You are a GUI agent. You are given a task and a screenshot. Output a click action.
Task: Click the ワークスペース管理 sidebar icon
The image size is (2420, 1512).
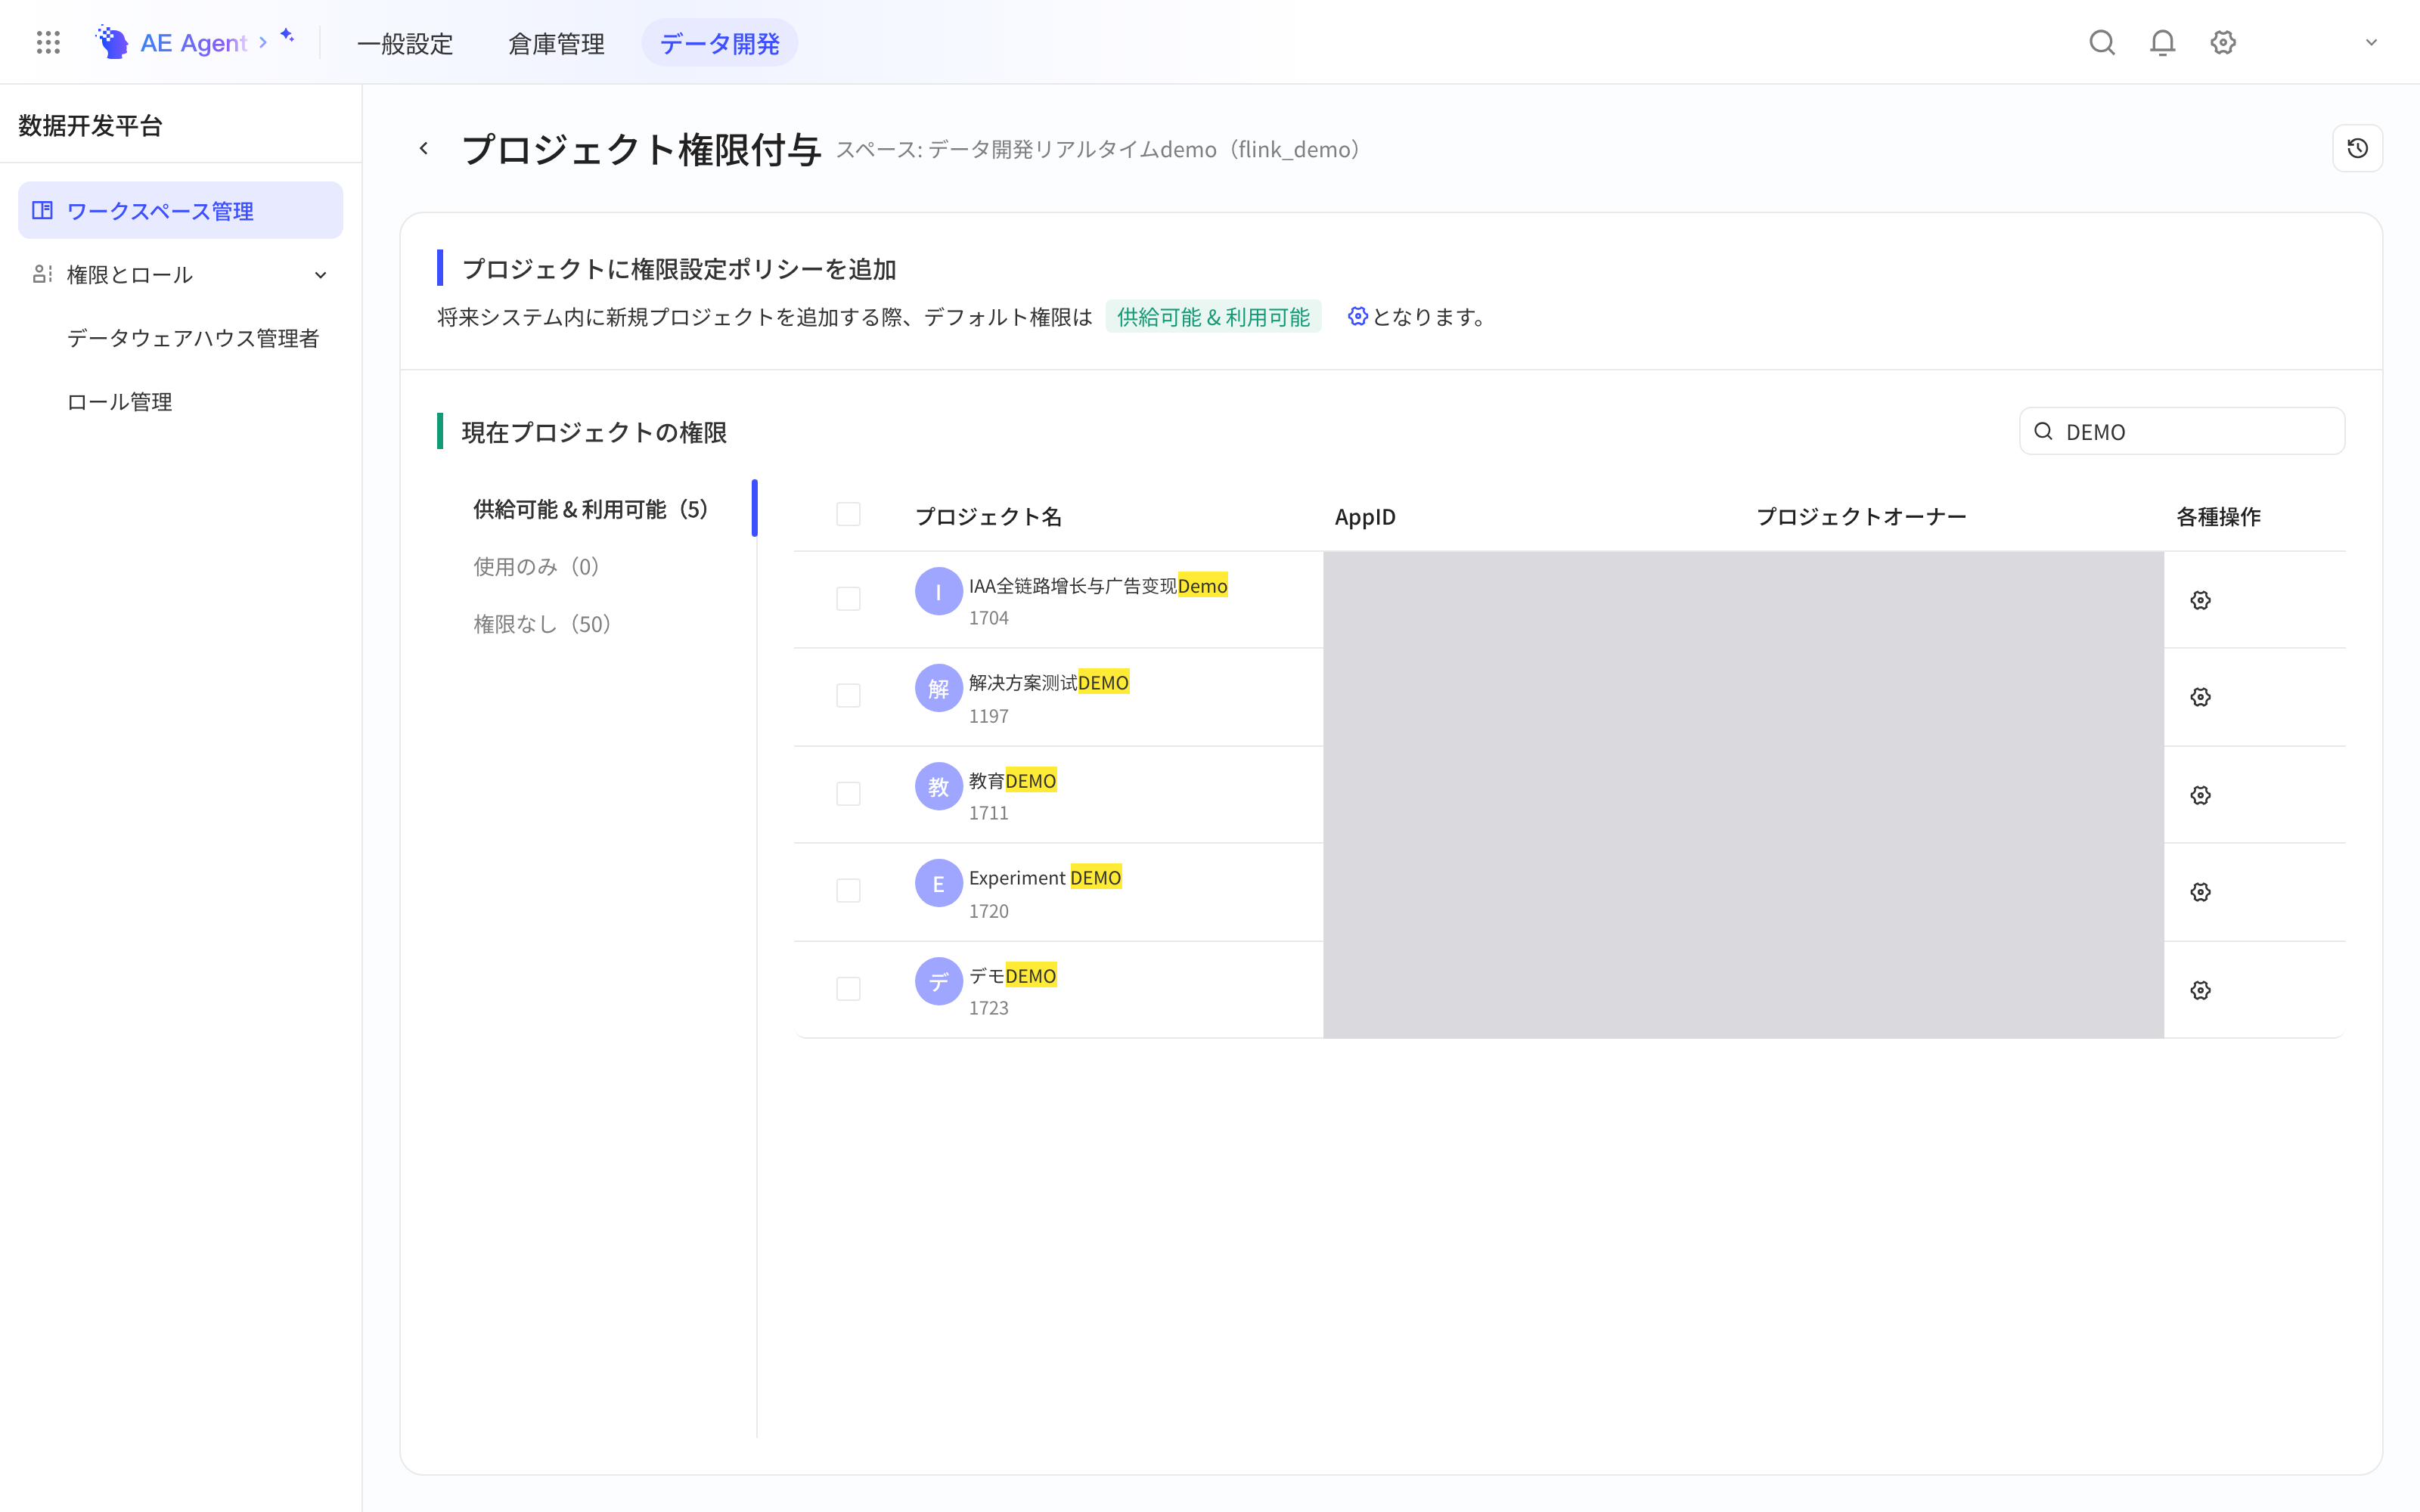point(42,210)
